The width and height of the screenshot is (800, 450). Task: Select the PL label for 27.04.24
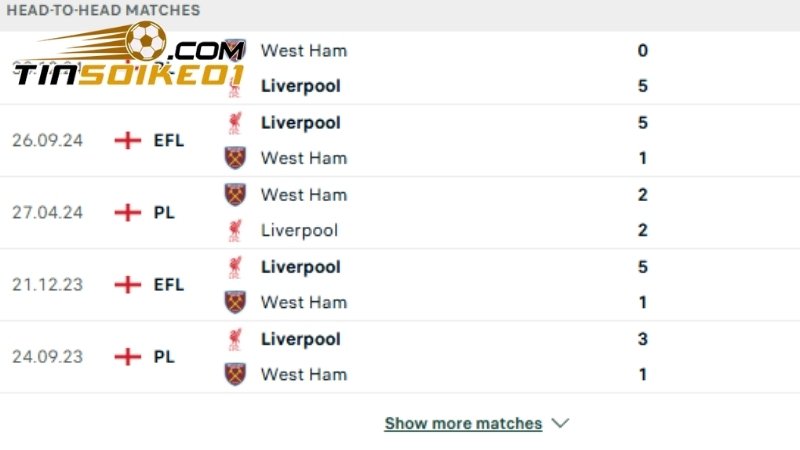click(165, 212)
